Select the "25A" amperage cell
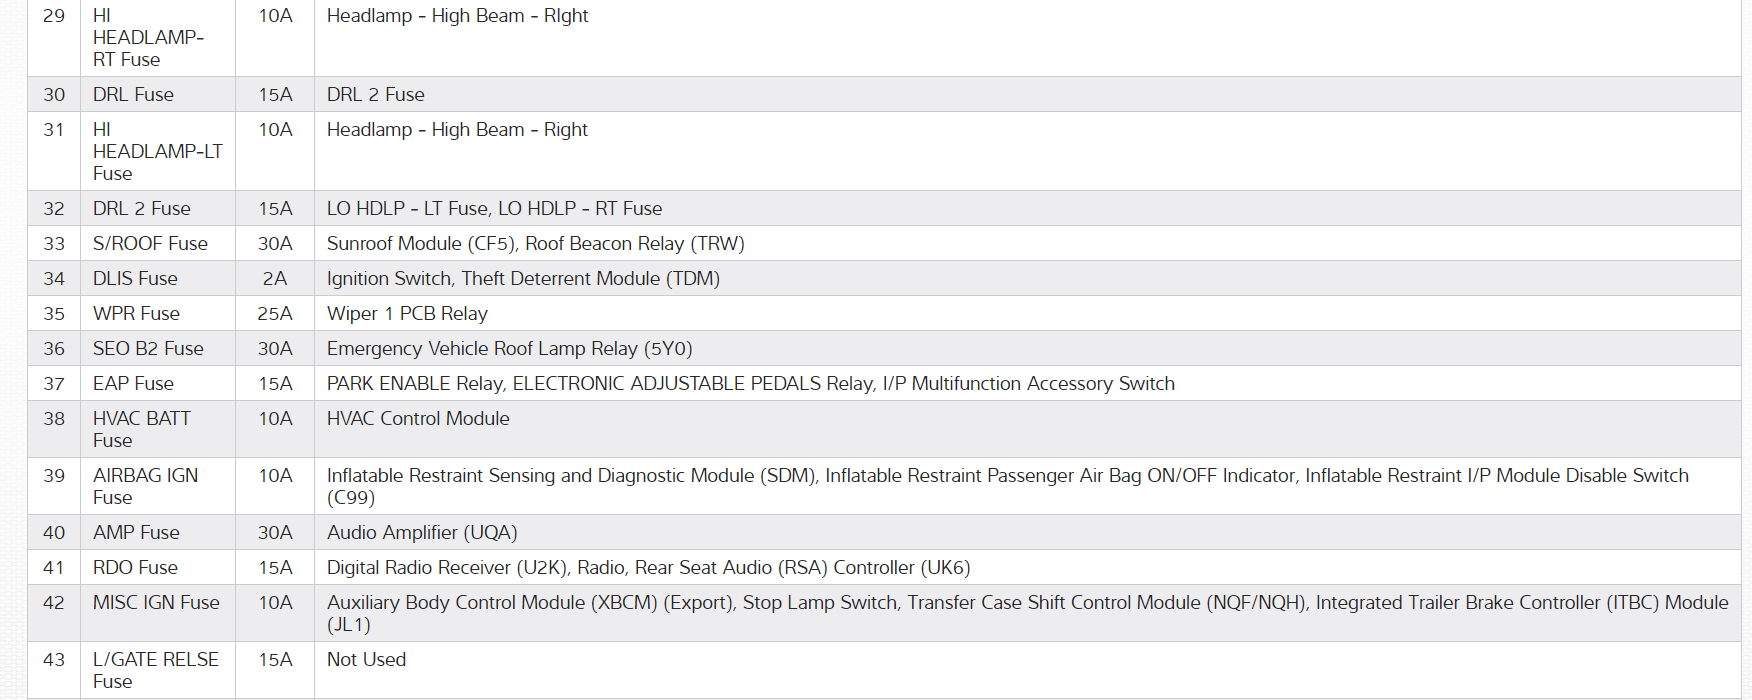This screenshot has width=1752, height=700. [x=275, y=314]
